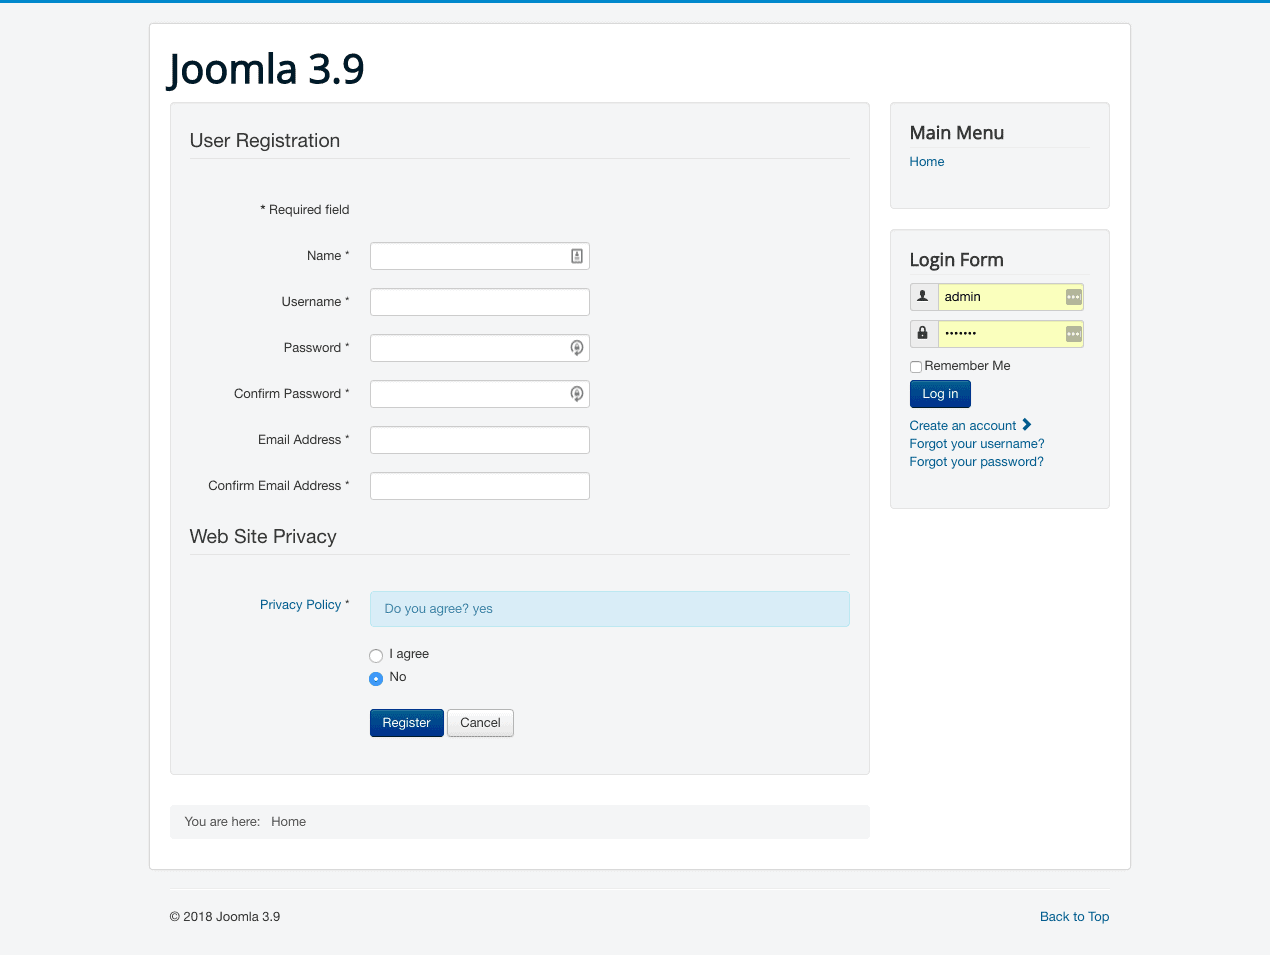Image resolution: width=1270 pixels, height=955 pixels.
Task: Click the "Confirm Password *" label
Action: click(292, 394)
